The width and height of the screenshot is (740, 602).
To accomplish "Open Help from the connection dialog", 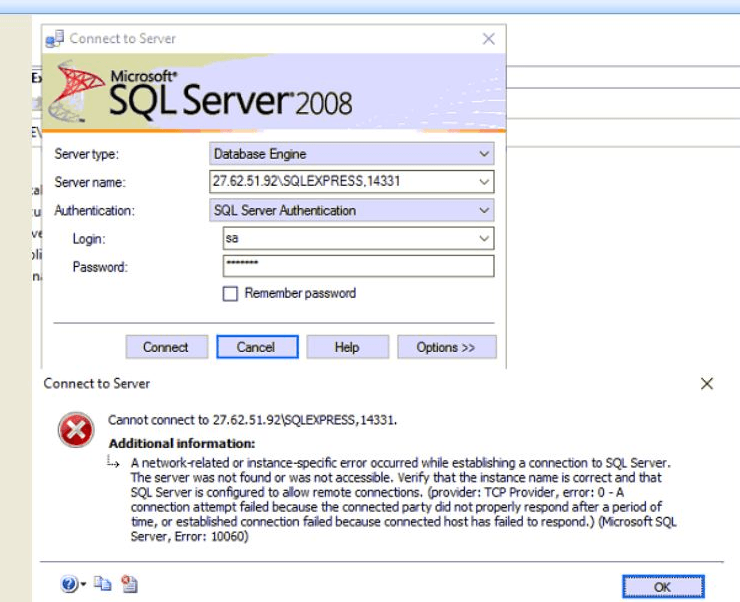I will [x=347, y=347].
